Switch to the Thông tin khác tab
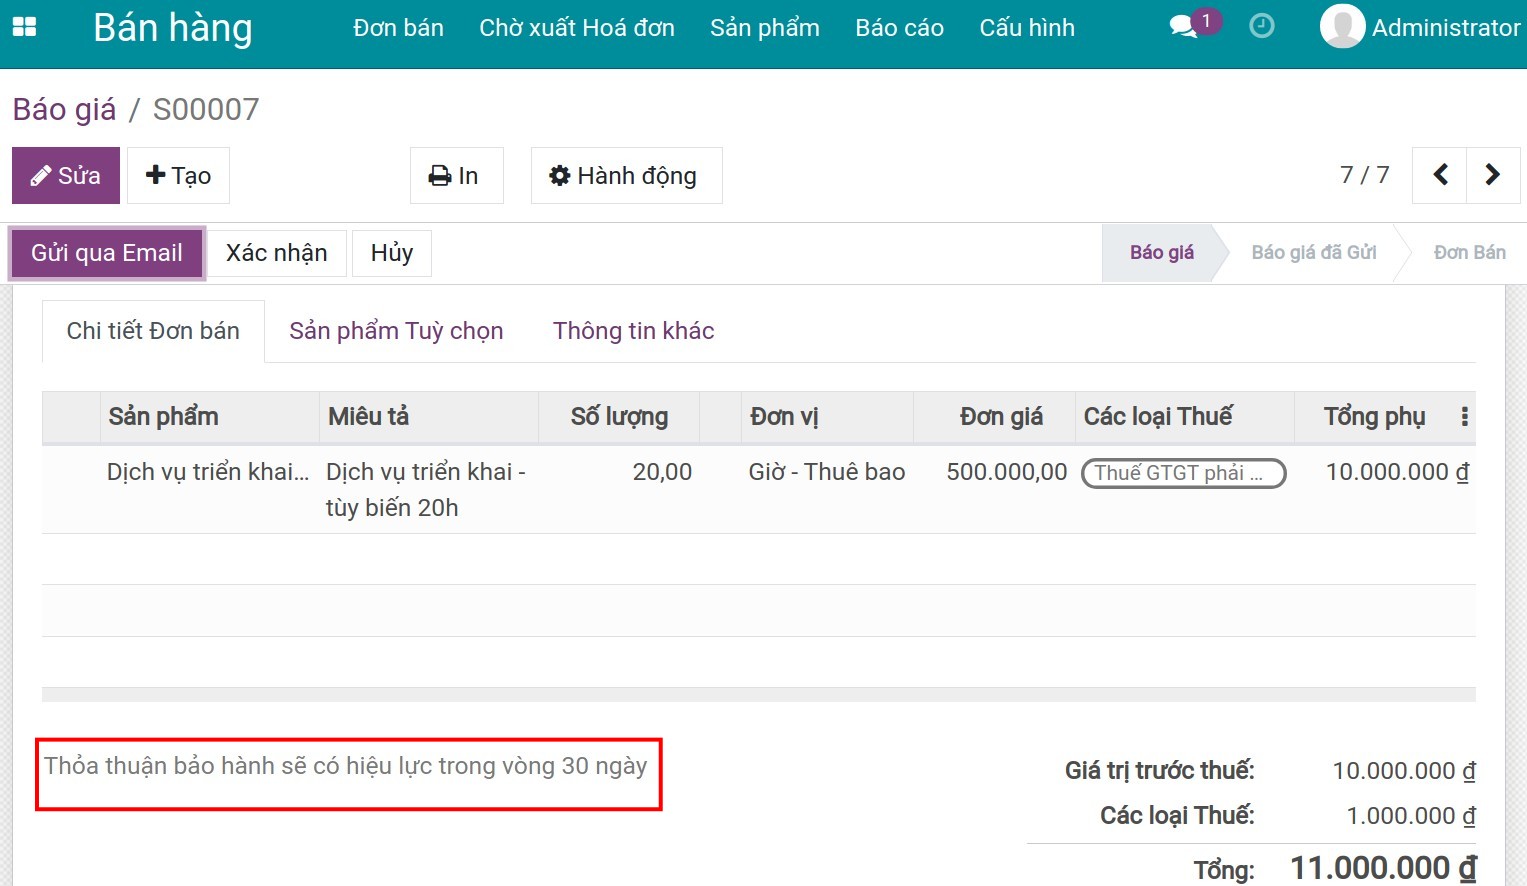 click(634, 331)
